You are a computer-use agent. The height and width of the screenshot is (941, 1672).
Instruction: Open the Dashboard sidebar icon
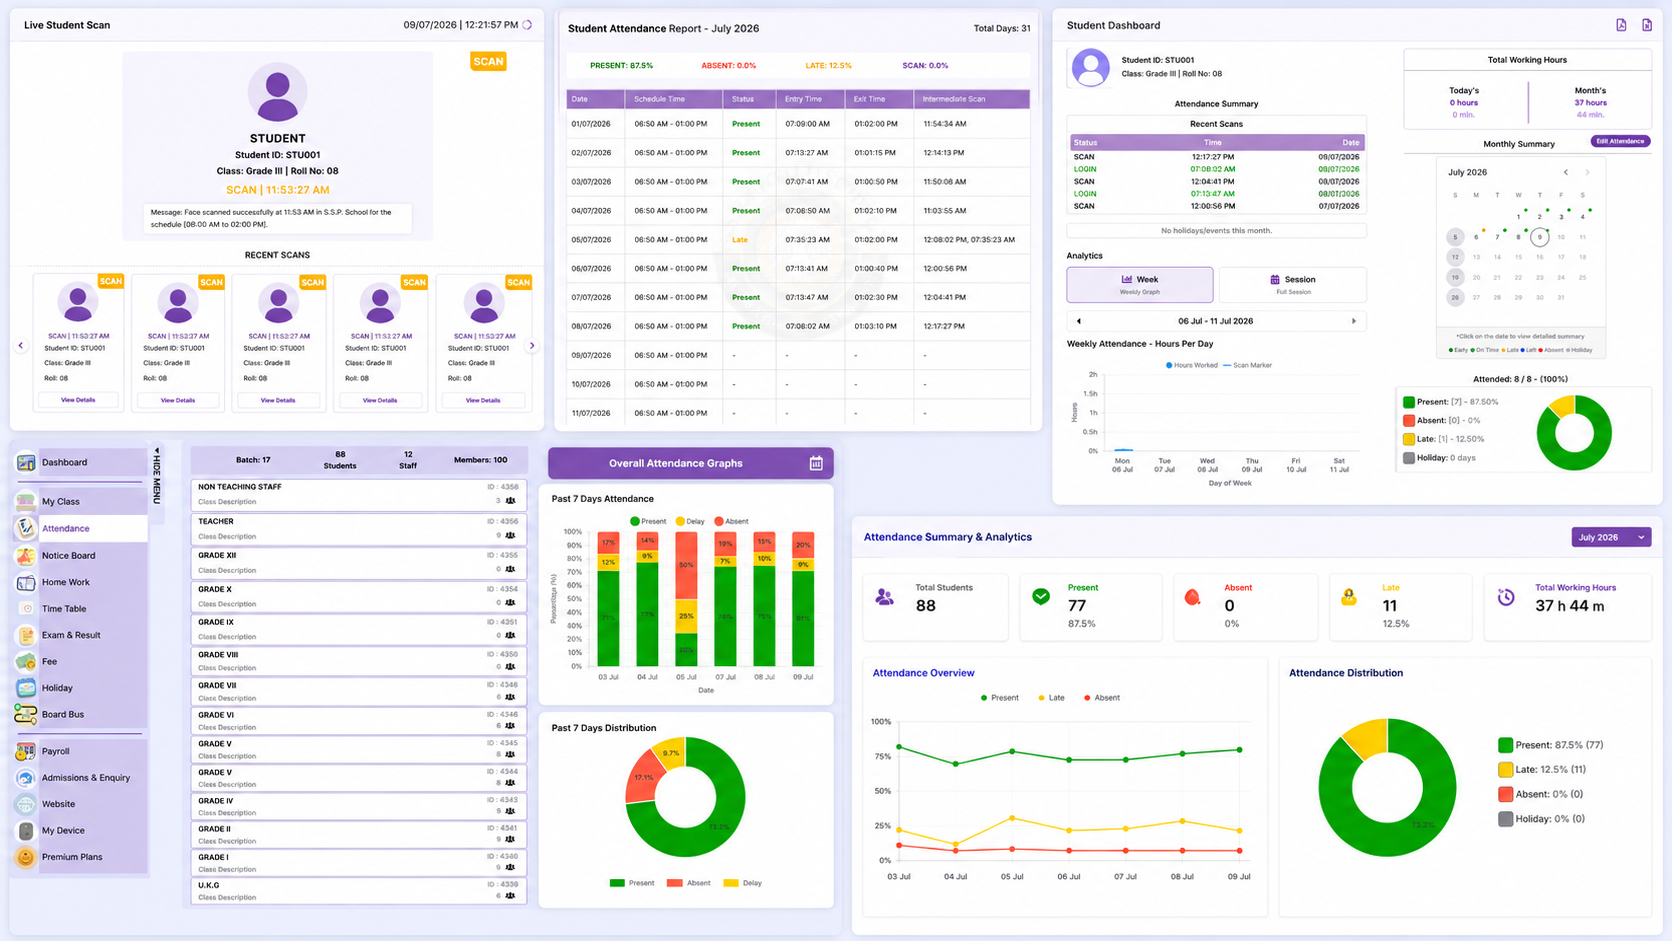[x=26, y=462]
